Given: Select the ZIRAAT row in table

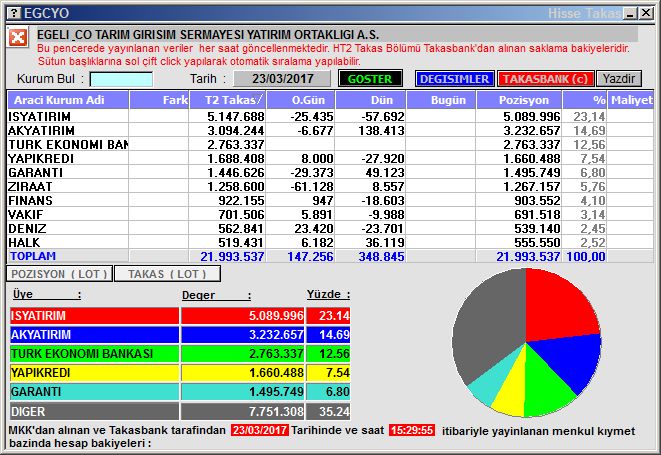Looking at the screenshot, I should pos(330,186).
